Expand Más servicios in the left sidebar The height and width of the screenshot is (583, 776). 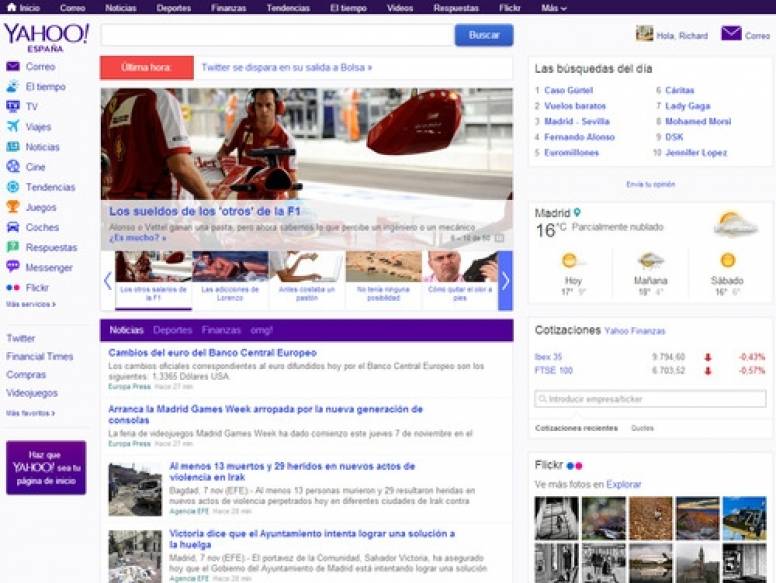pos(30,304)
